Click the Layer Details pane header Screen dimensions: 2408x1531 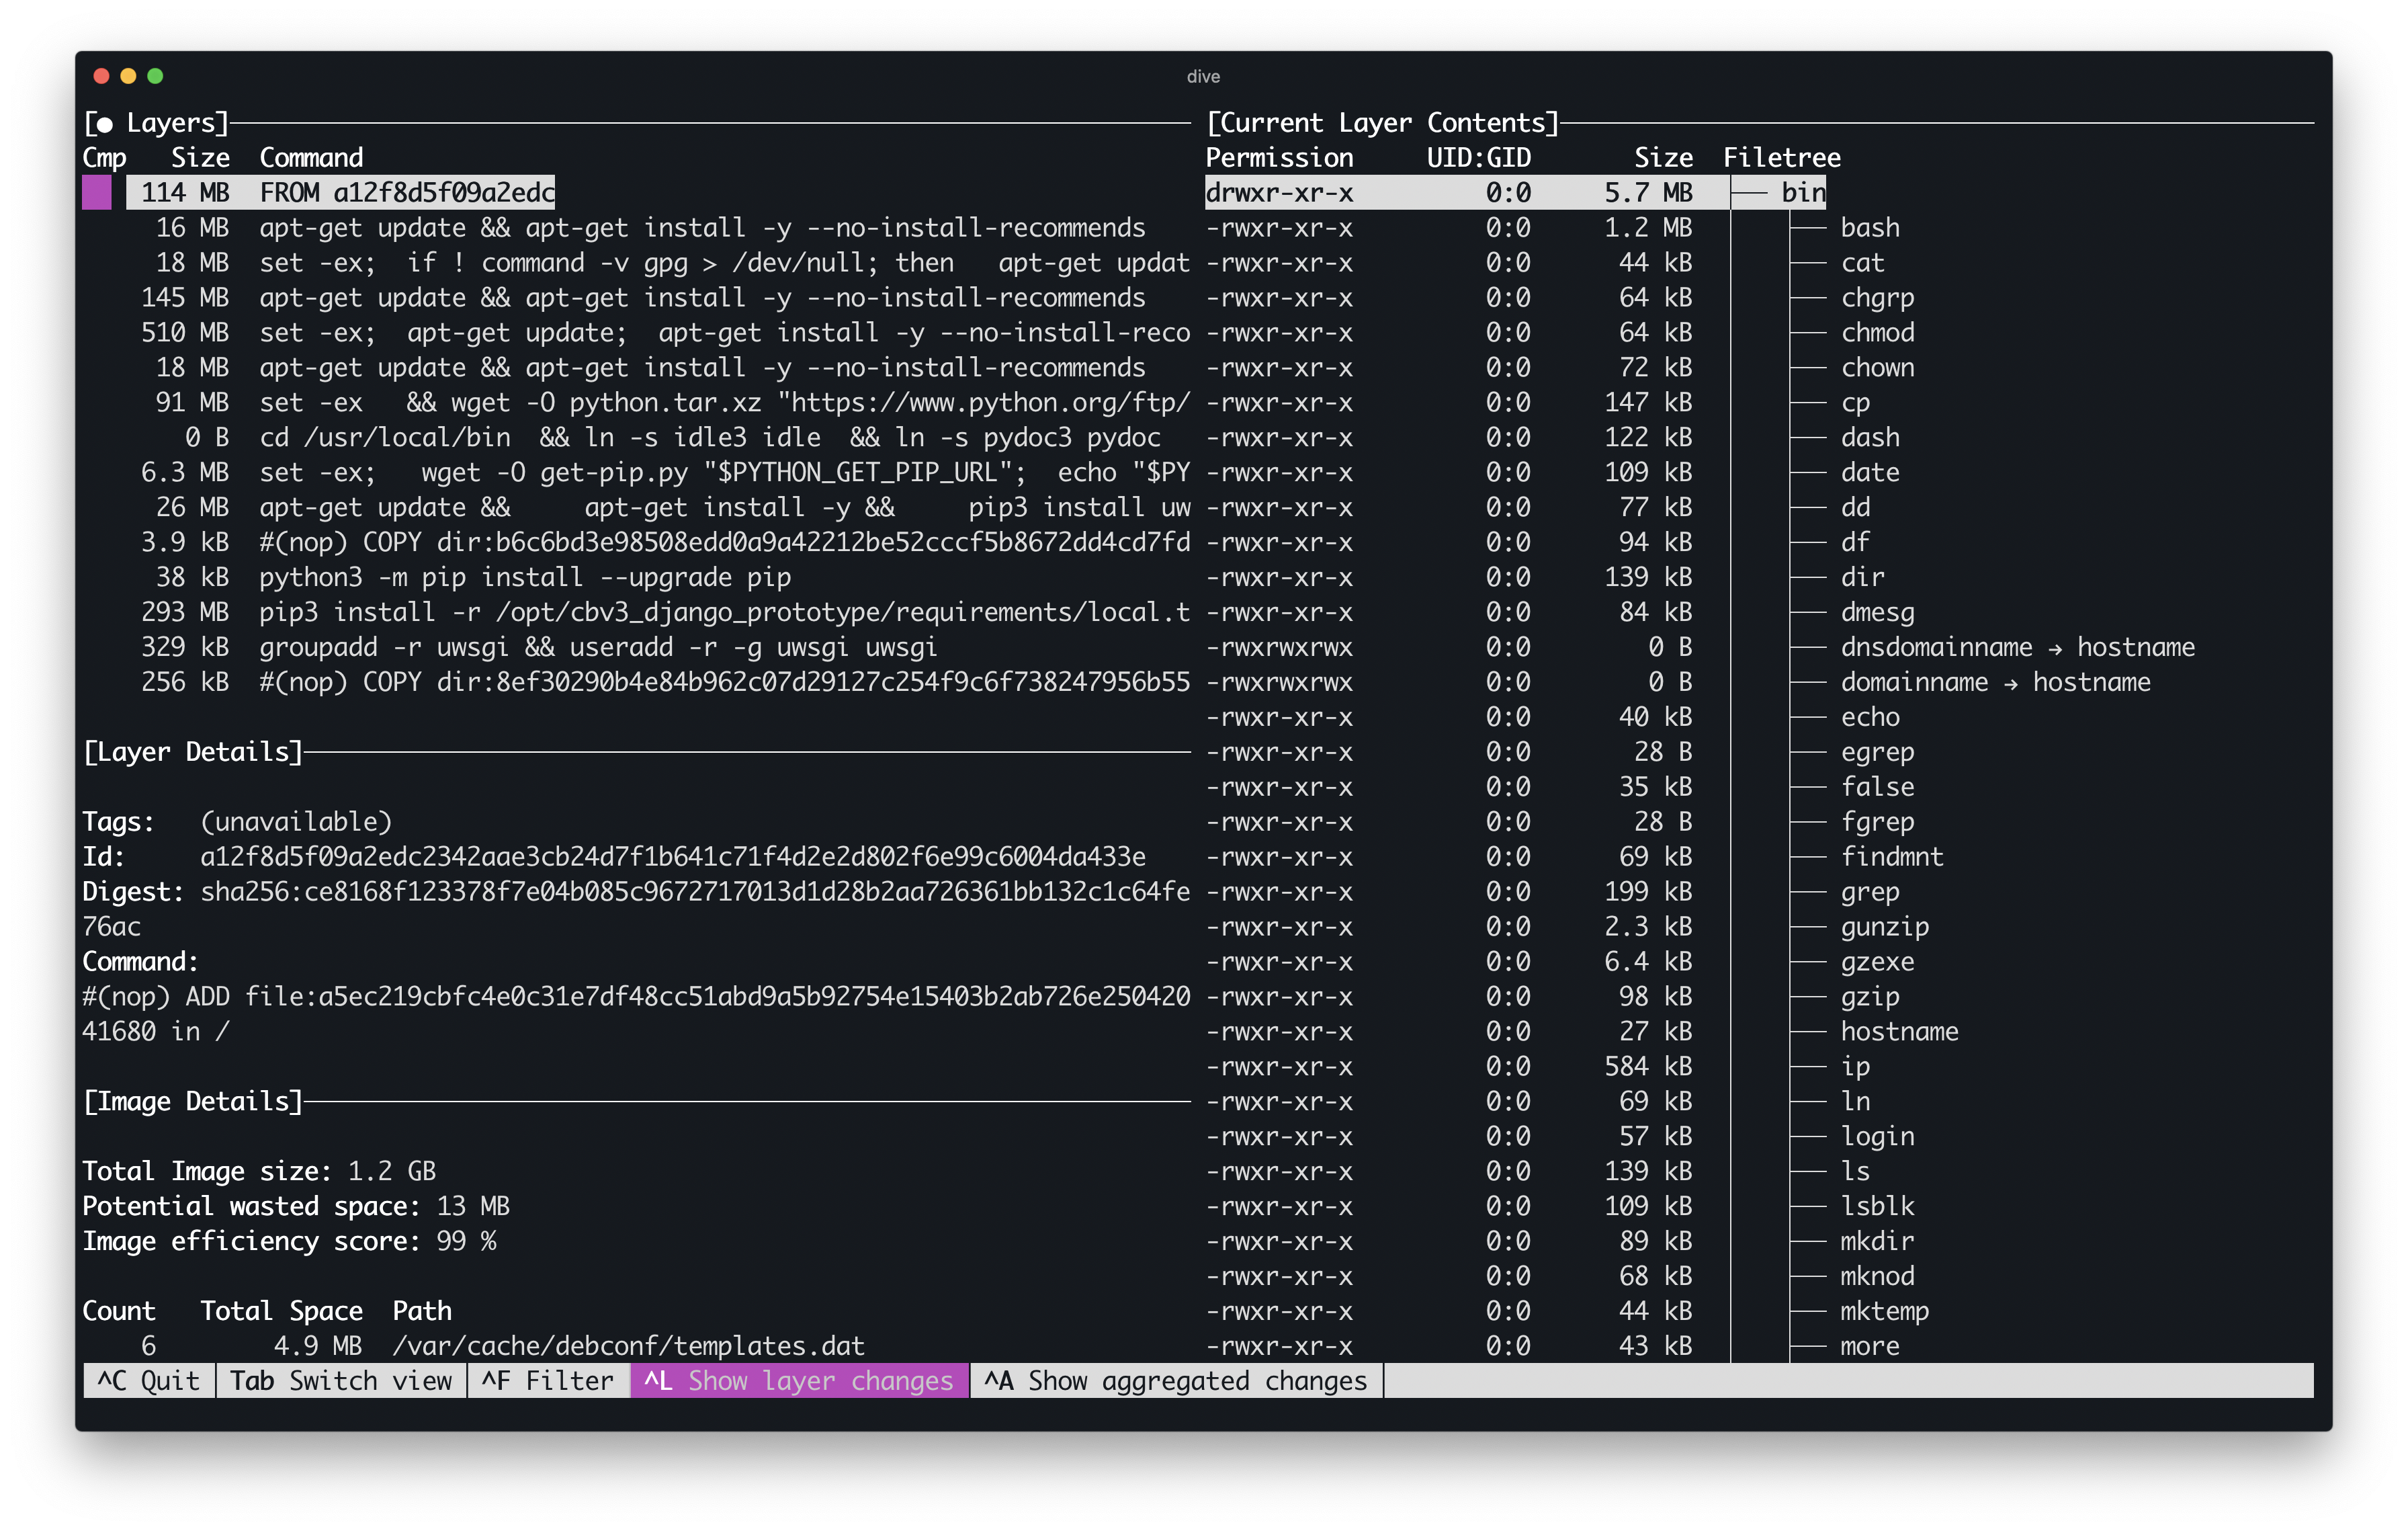193,752
